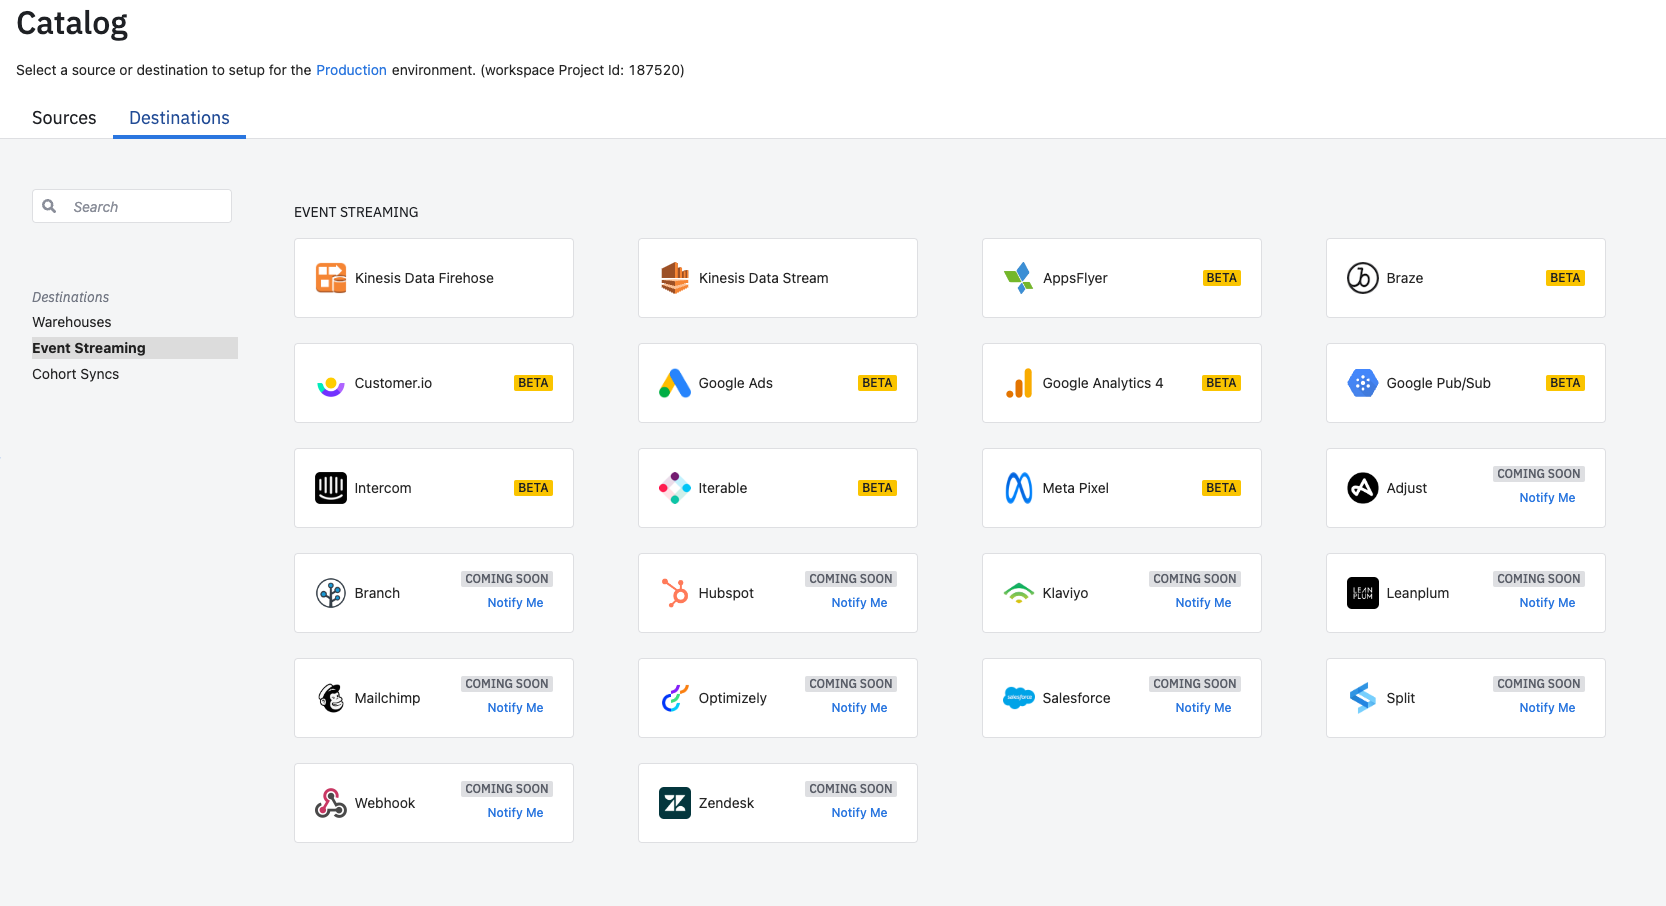The width and height of the screenshot is (1666, 906).
Task: Click the Leanplum logo icon
Action: 1363,593
